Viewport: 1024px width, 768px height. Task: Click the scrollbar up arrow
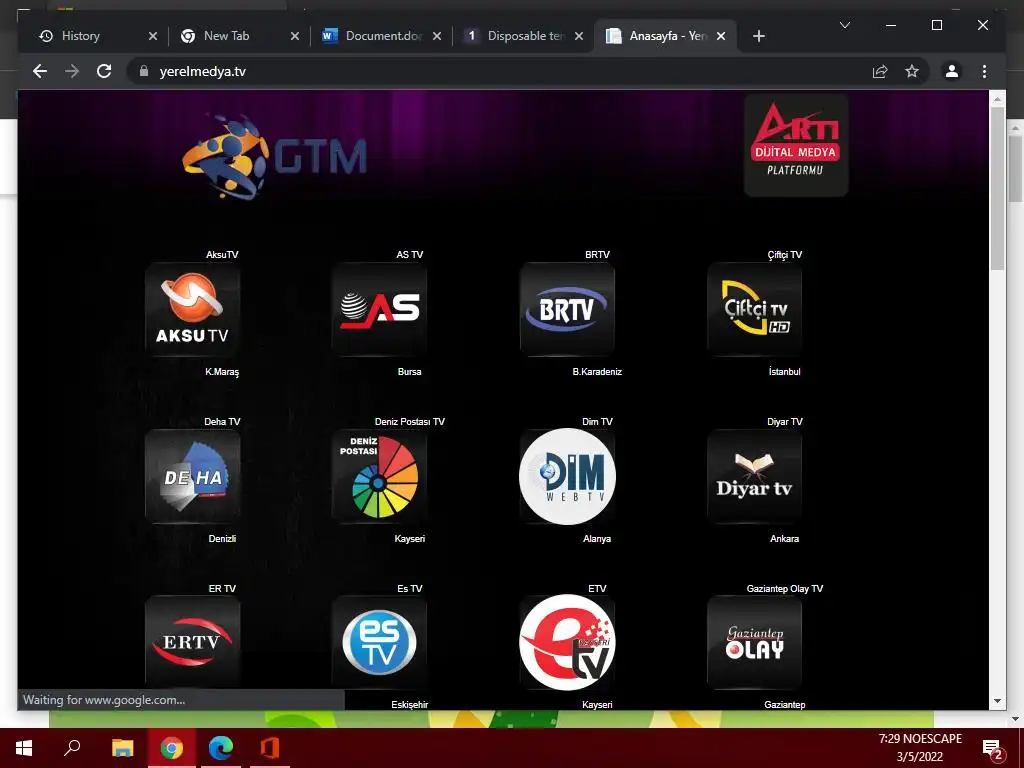997,99
